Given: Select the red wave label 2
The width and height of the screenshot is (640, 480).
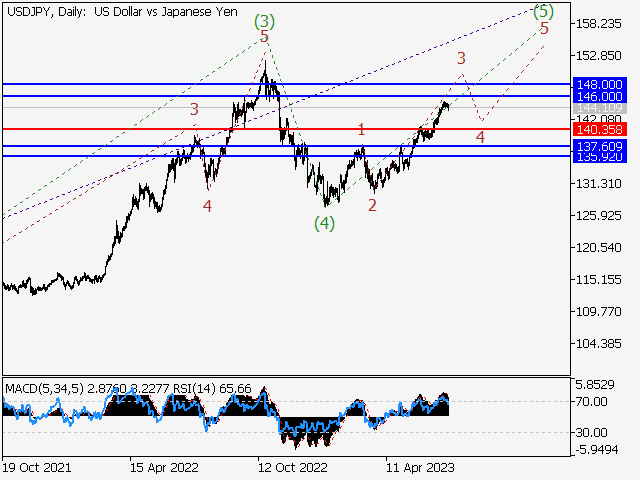Looking at the screenshot, I should (x=372, y=205).
